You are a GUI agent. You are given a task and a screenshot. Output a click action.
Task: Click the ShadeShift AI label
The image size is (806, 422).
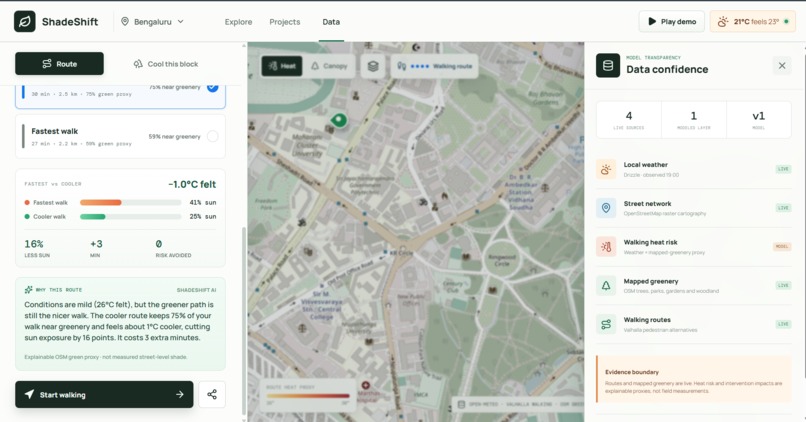pyautogui.click(x=196, y=290)
